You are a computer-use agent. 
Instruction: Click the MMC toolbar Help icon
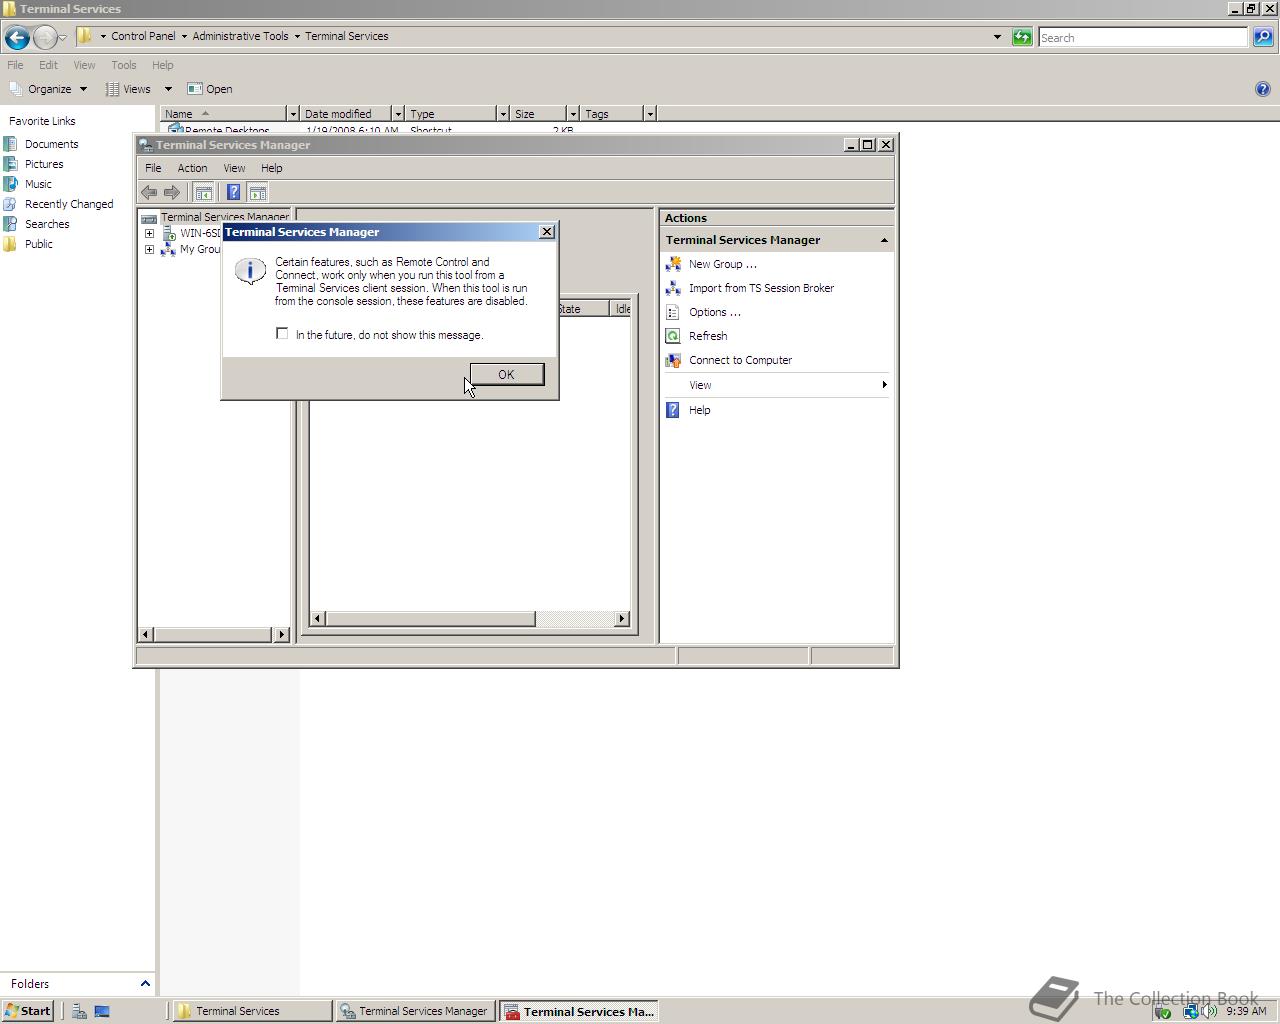233,192
